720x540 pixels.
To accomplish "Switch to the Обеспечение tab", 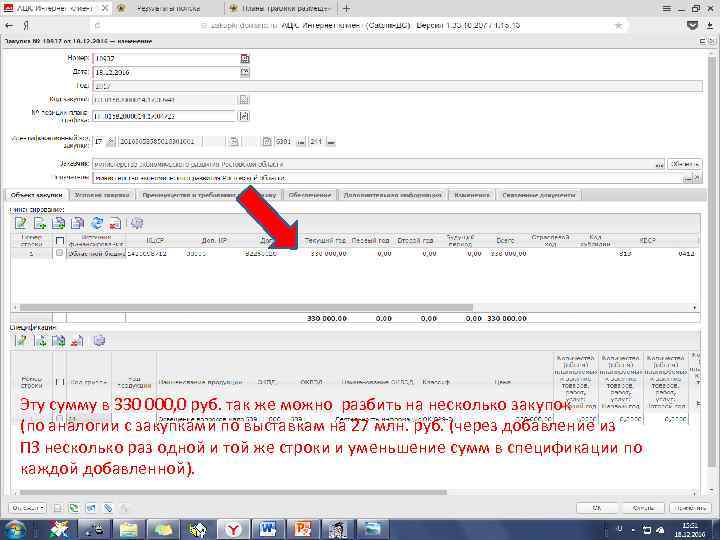I will click(310, 195).
